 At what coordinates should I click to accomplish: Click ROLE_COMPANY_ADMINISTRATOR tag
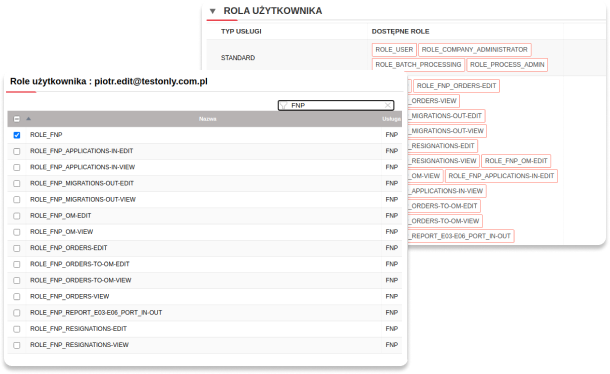point(475,50)
